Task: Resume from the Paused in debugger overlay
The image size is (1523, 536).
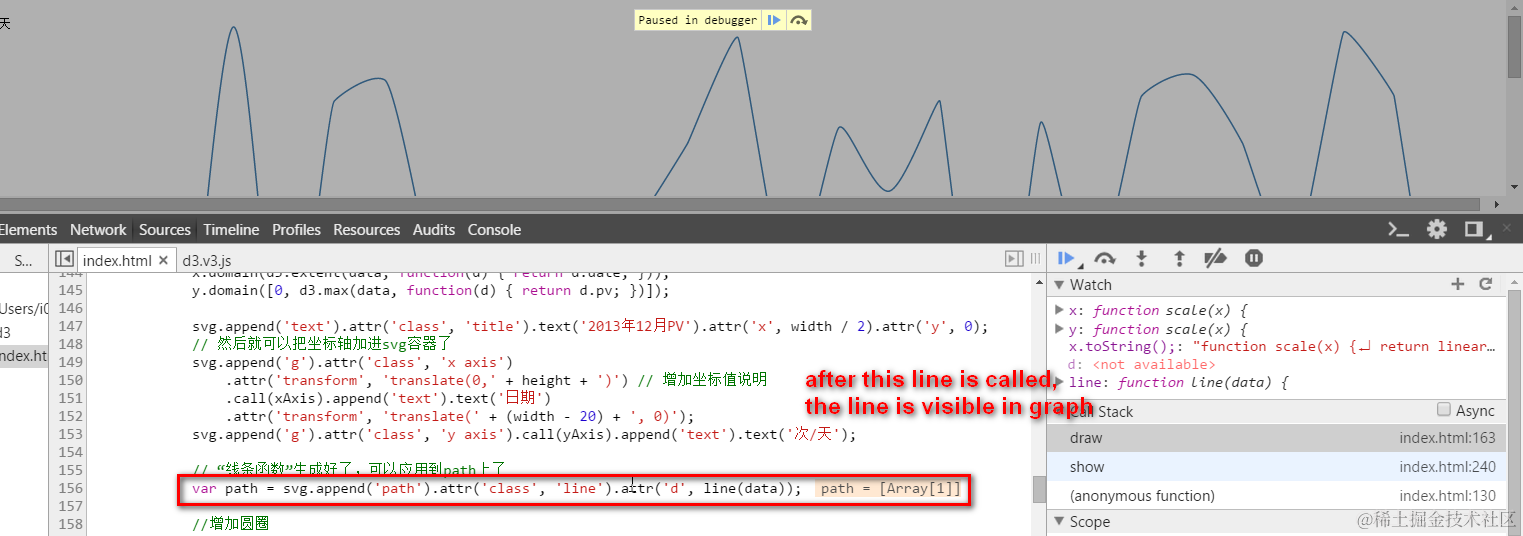Action: click(774, 20)
